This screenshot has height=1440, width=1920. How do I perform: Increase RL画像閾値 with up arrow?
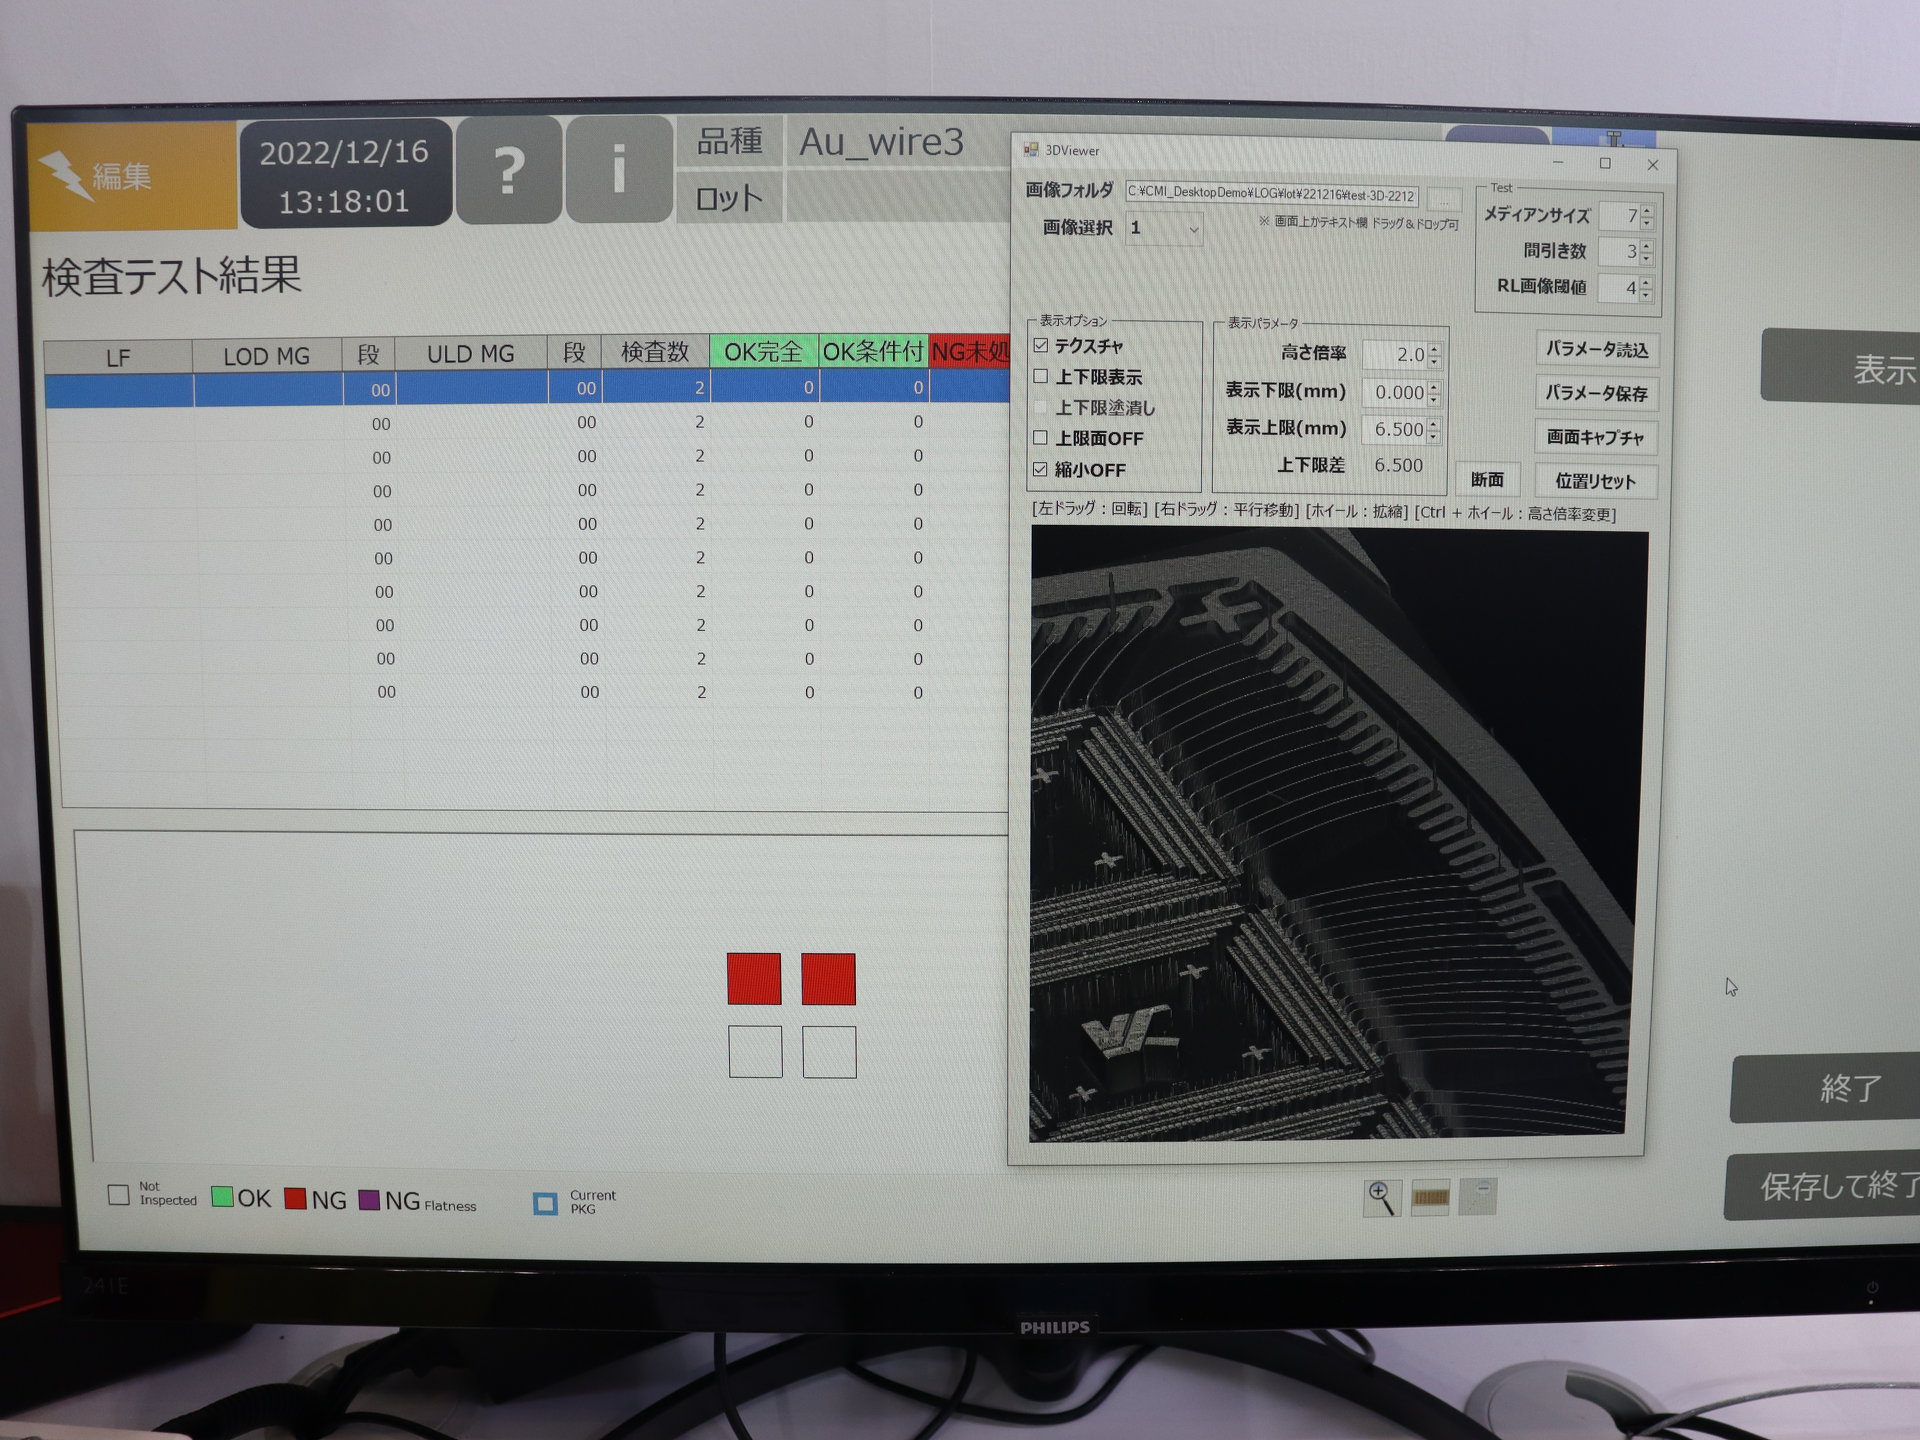click(1646, 282)
